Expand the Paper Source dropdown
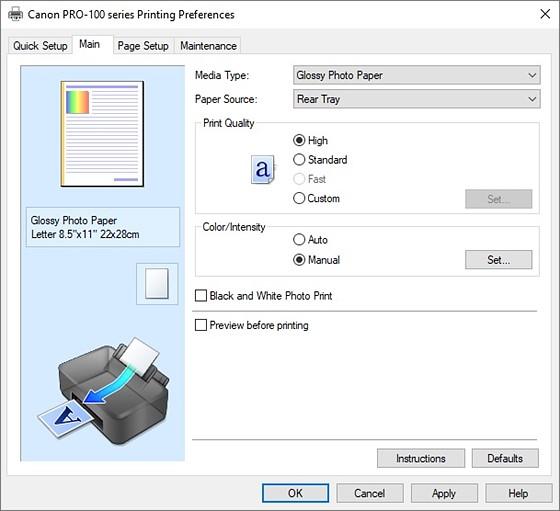 point(416,99)
